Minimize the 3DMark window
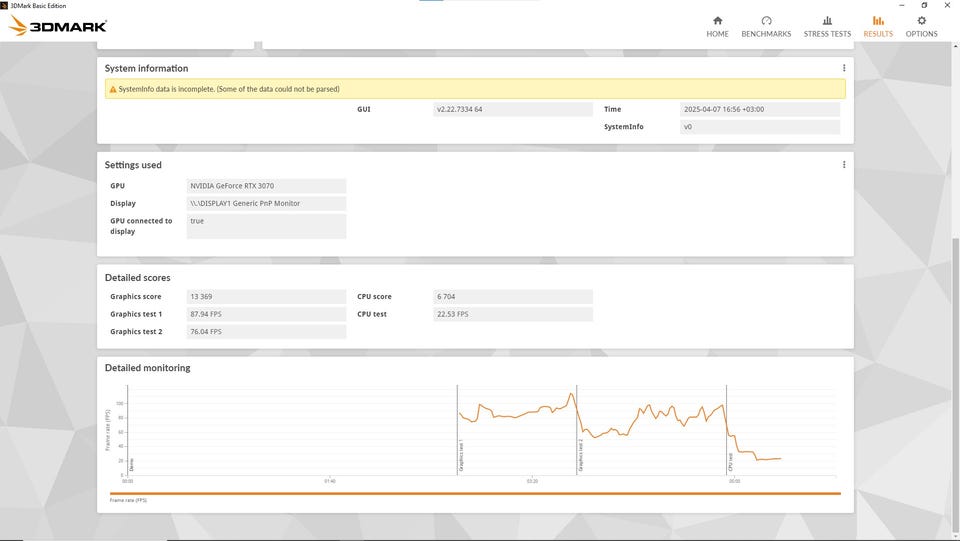Screen dimensions: 960x541 (902, 5)
